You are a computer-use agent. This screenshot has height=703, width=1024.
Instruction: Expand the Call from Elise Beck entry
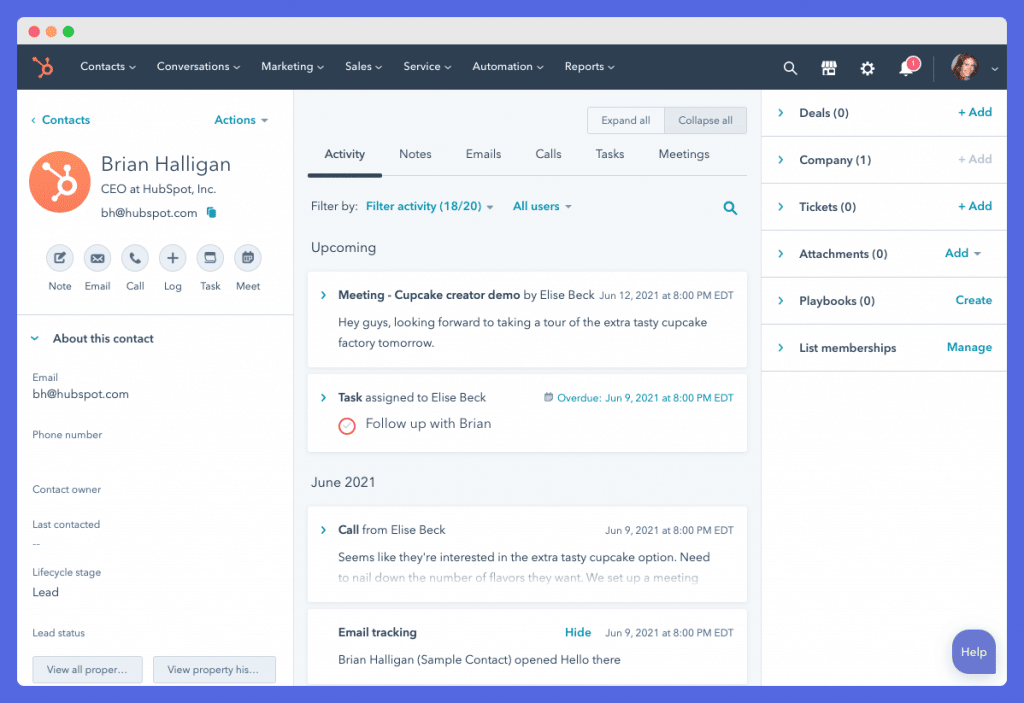pos(323,530)
